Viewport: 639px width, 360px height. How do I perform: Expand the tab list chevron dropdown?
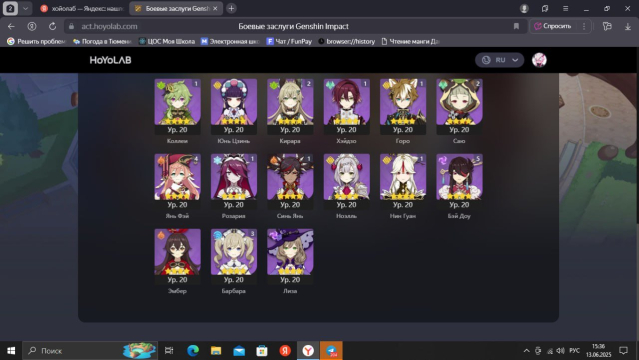pyautogui.click(x=25, y=8)
